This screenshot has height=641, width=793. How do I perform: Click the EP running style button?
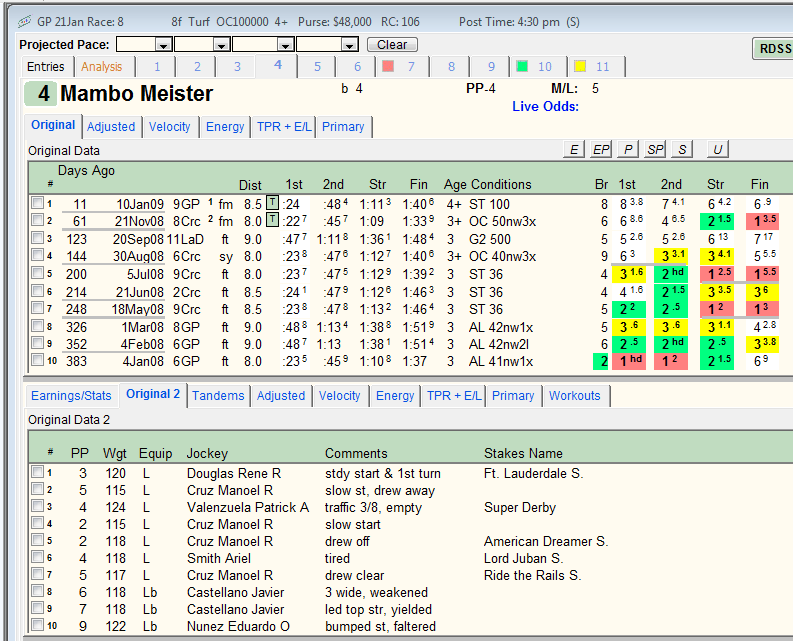pyautogui.click(x=601, y=150)
